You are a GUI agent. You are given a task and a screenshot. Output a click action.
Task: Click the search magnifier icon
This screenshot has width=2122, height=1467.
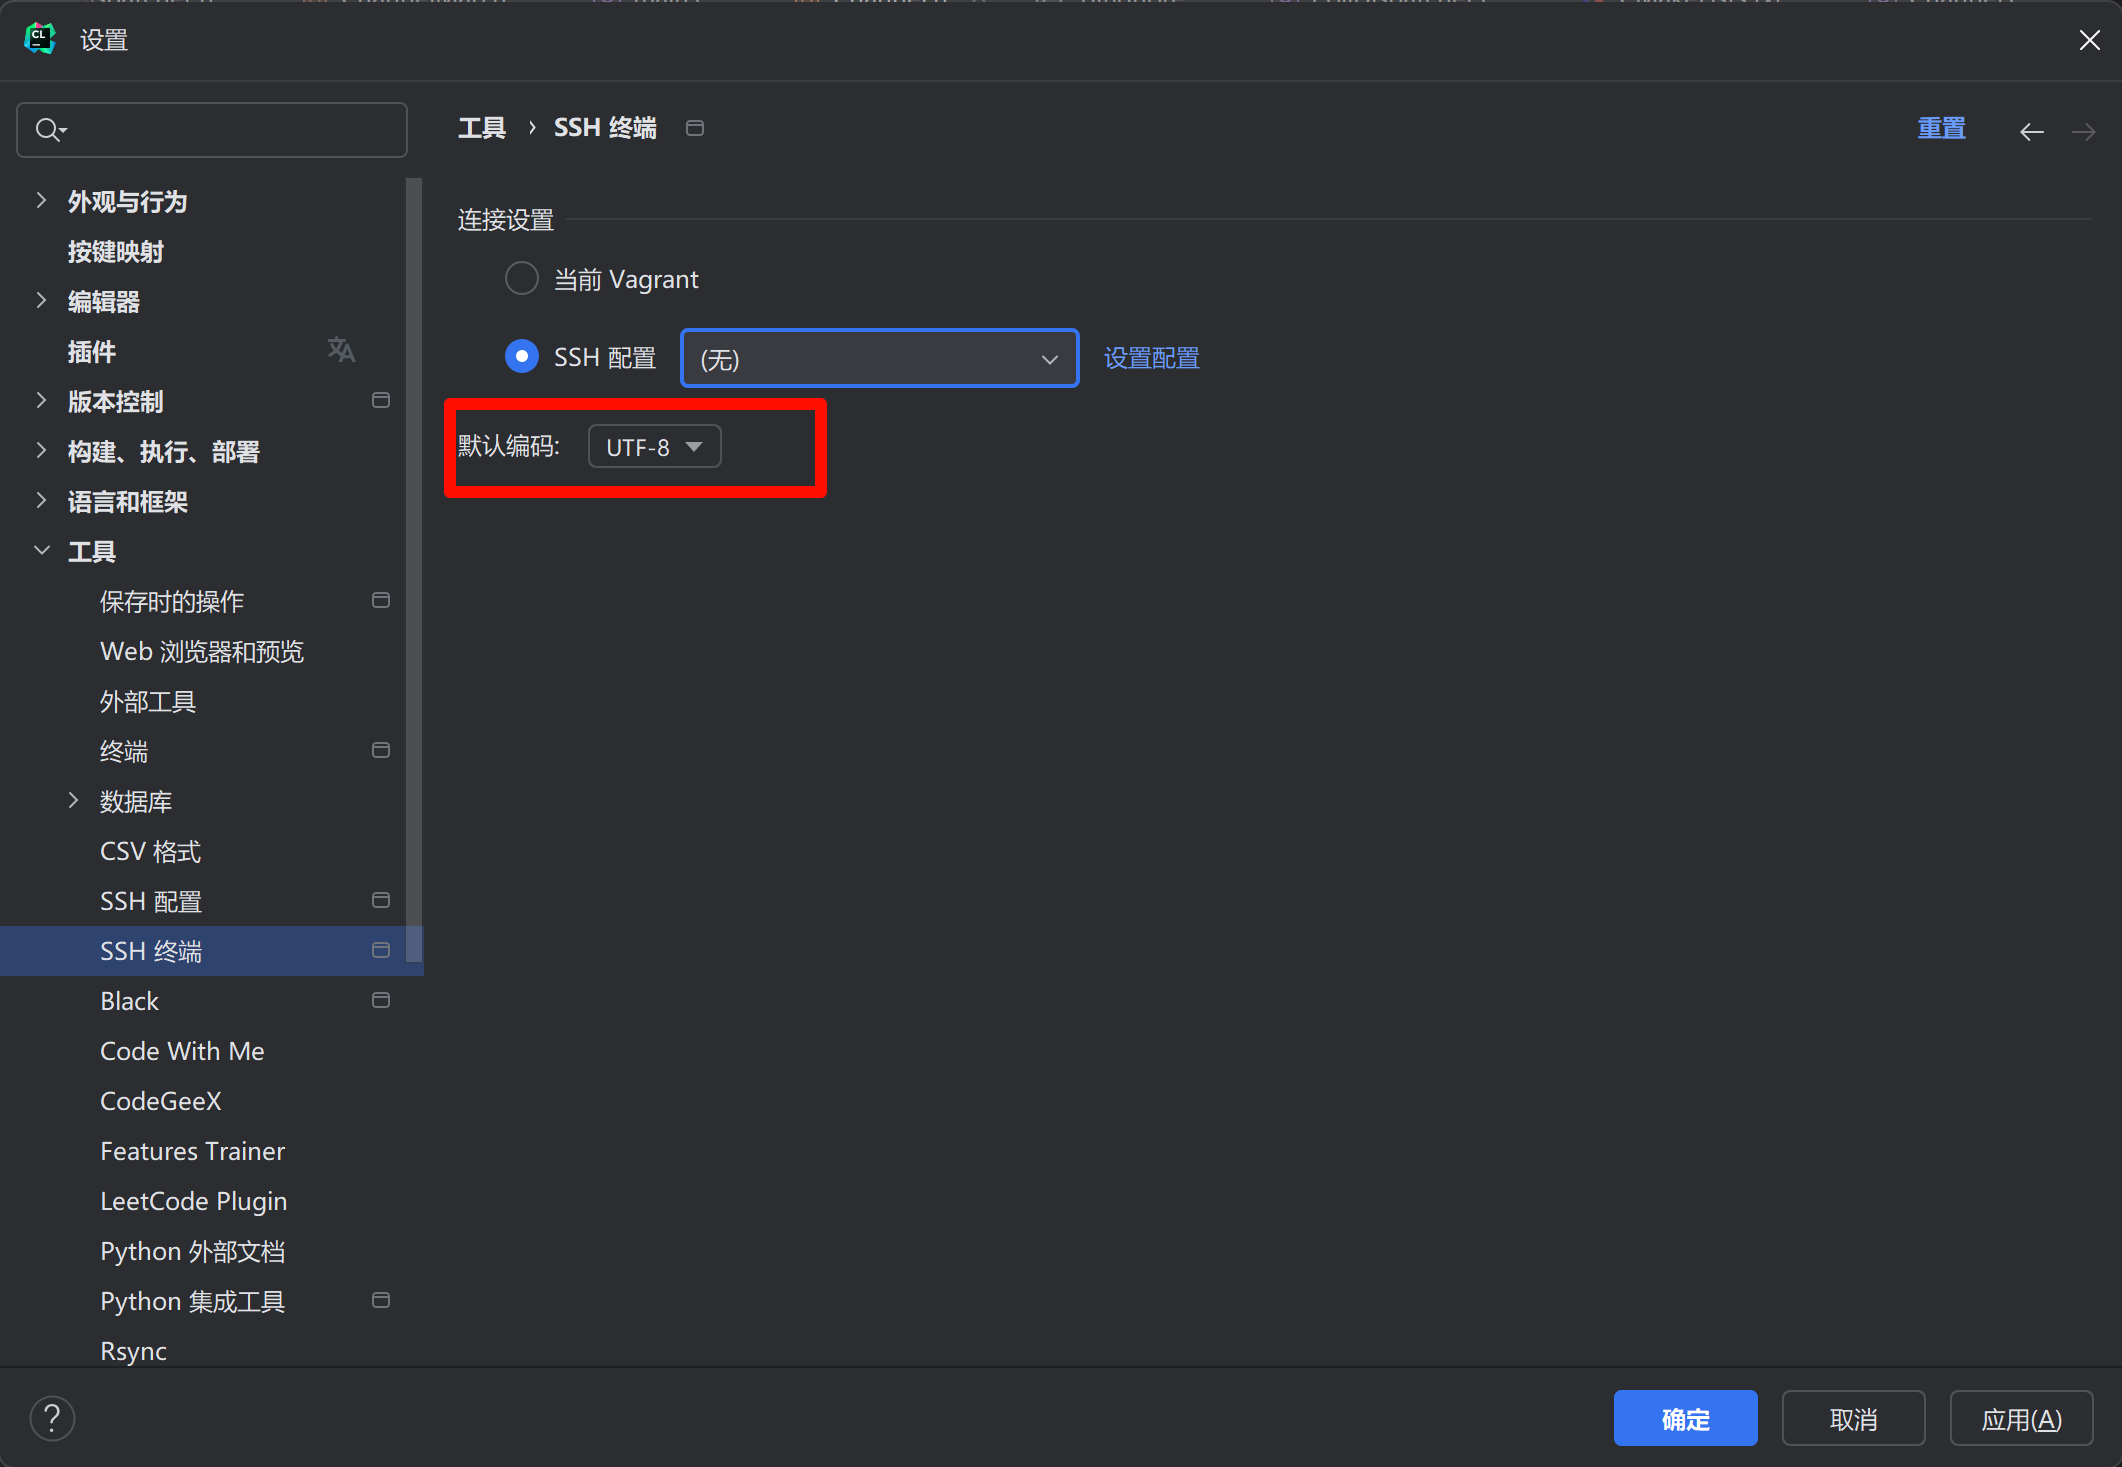(x=49, y=130)
